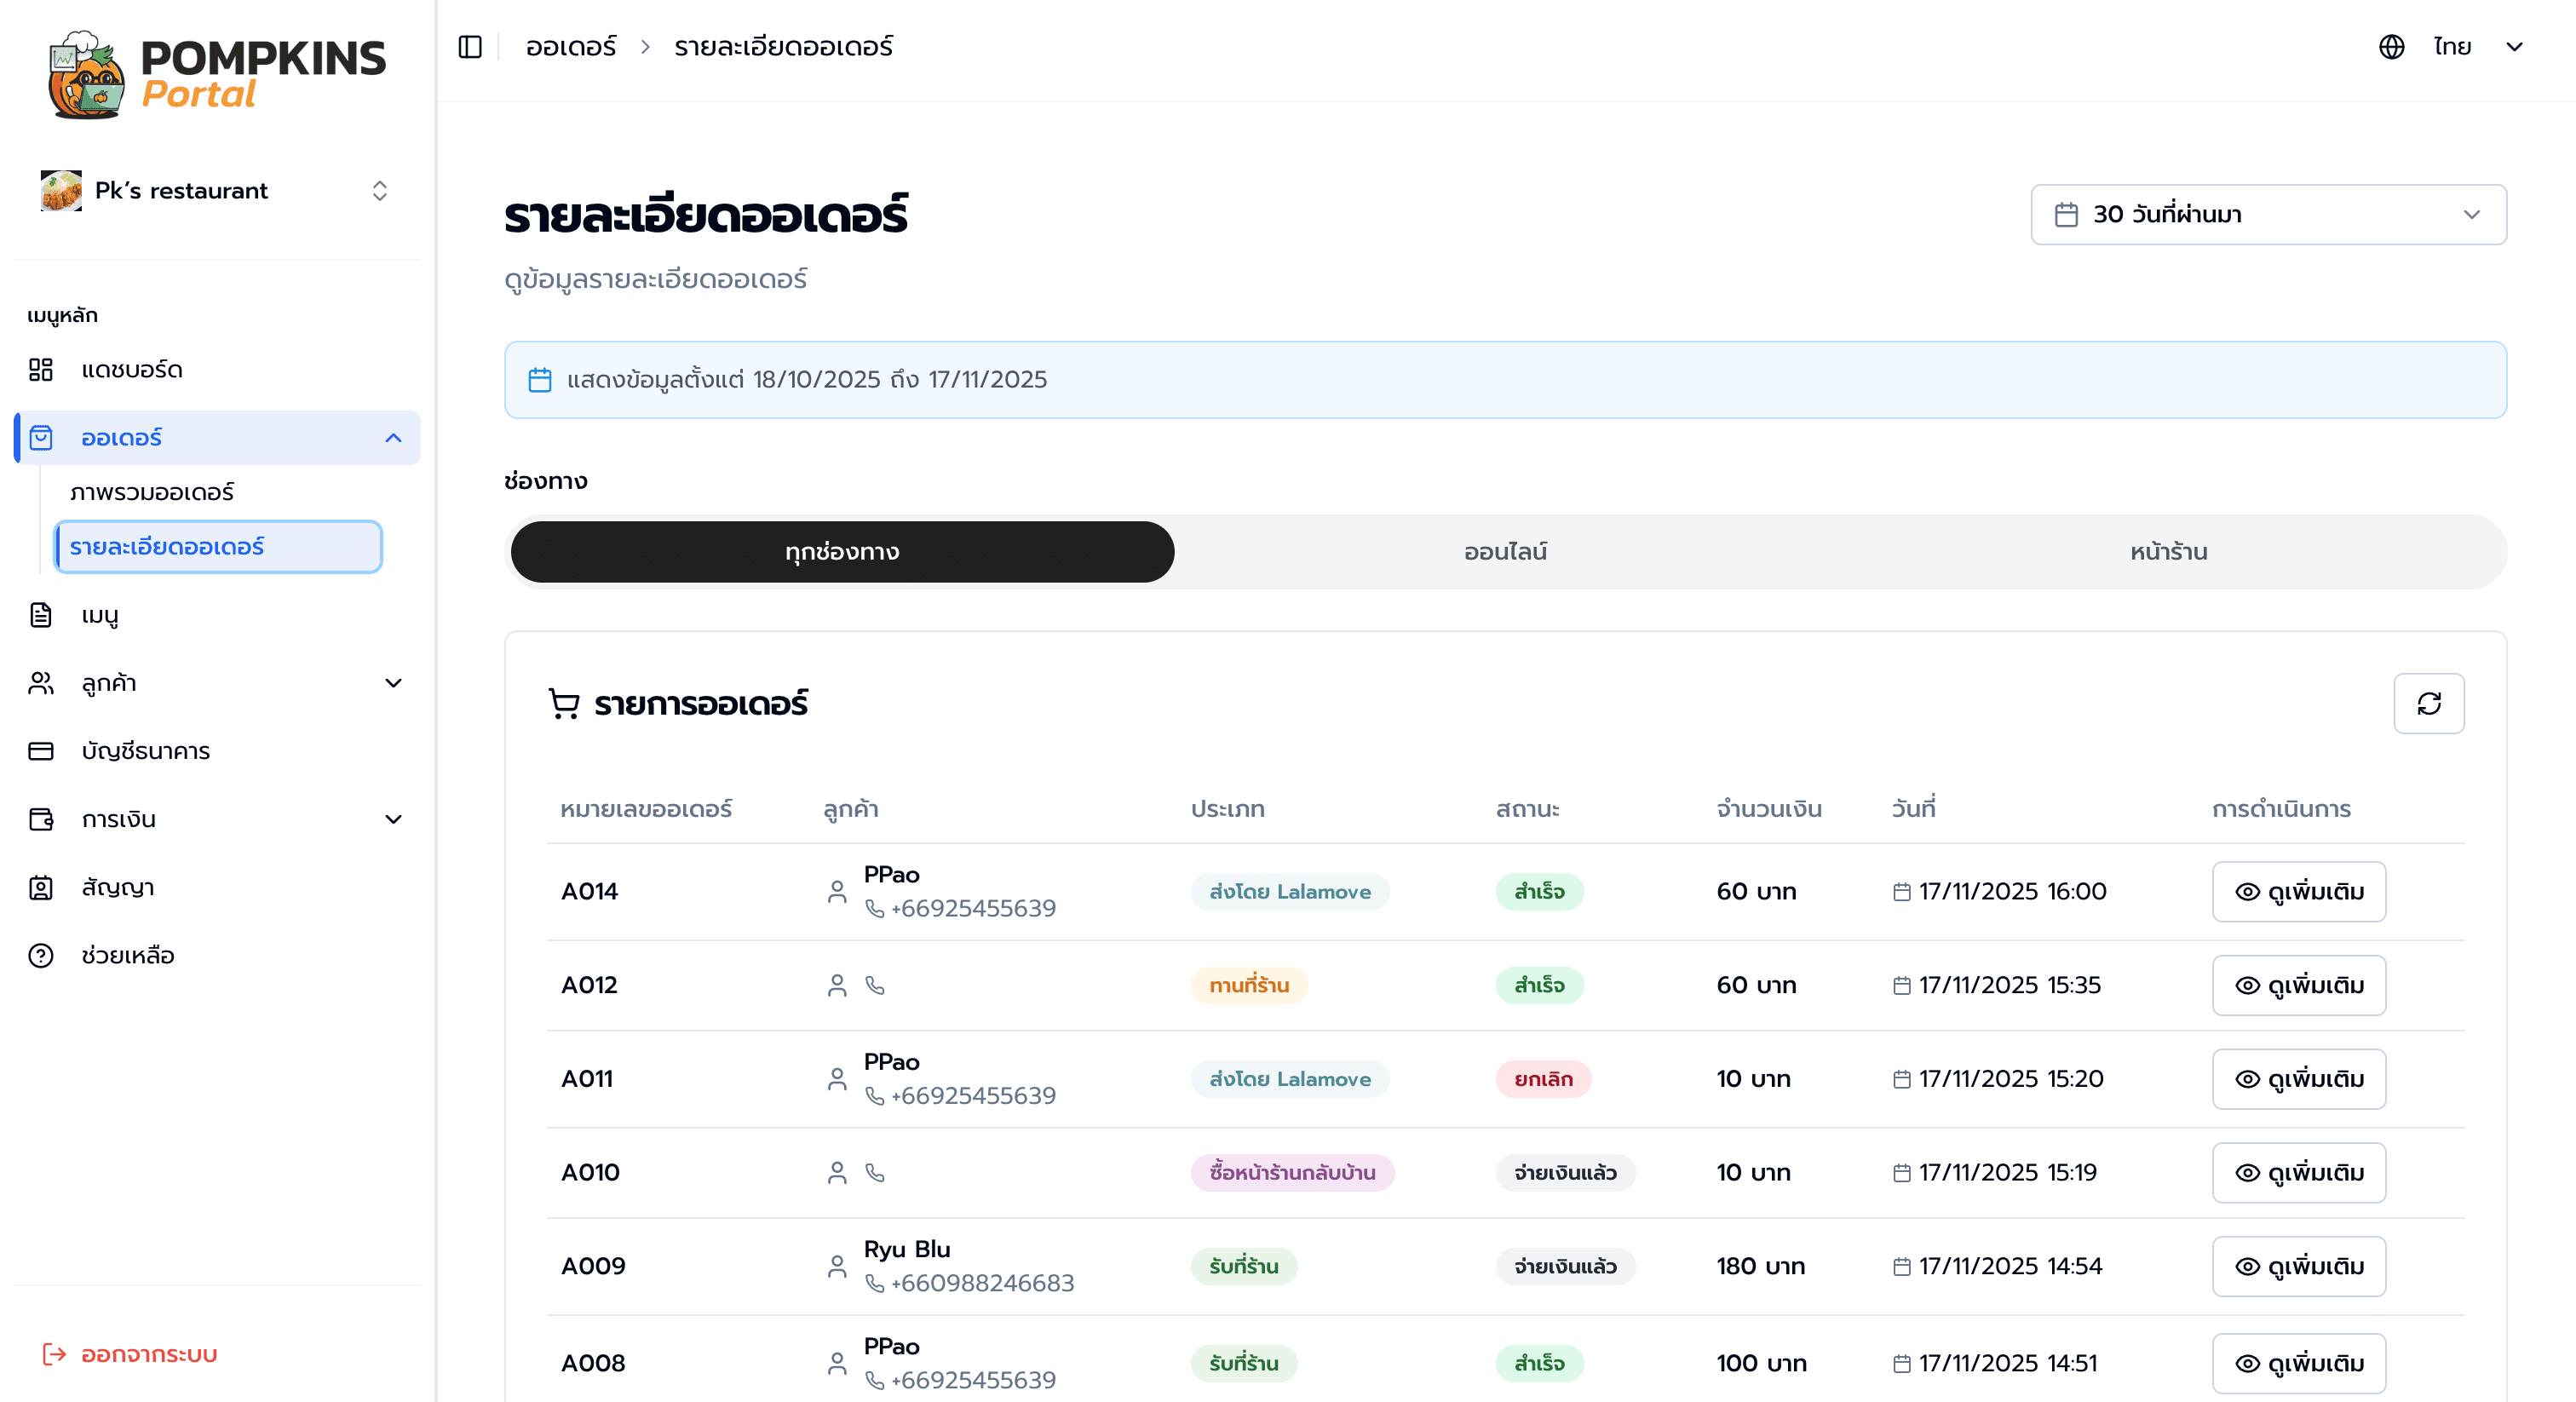Click the 180 บาท amount
The height and width of the screenshot is (1402, 2576).
click(1761, 1266)
